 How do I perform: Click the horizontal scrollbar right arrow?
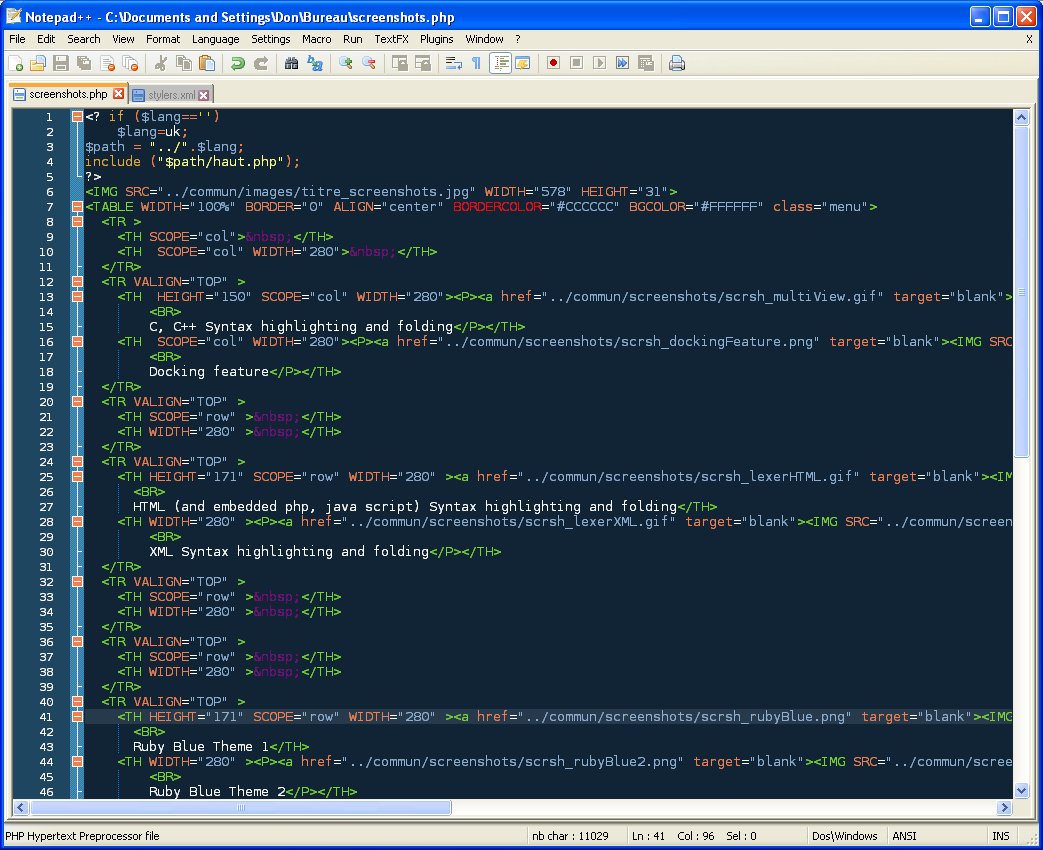click(1004, 808)
